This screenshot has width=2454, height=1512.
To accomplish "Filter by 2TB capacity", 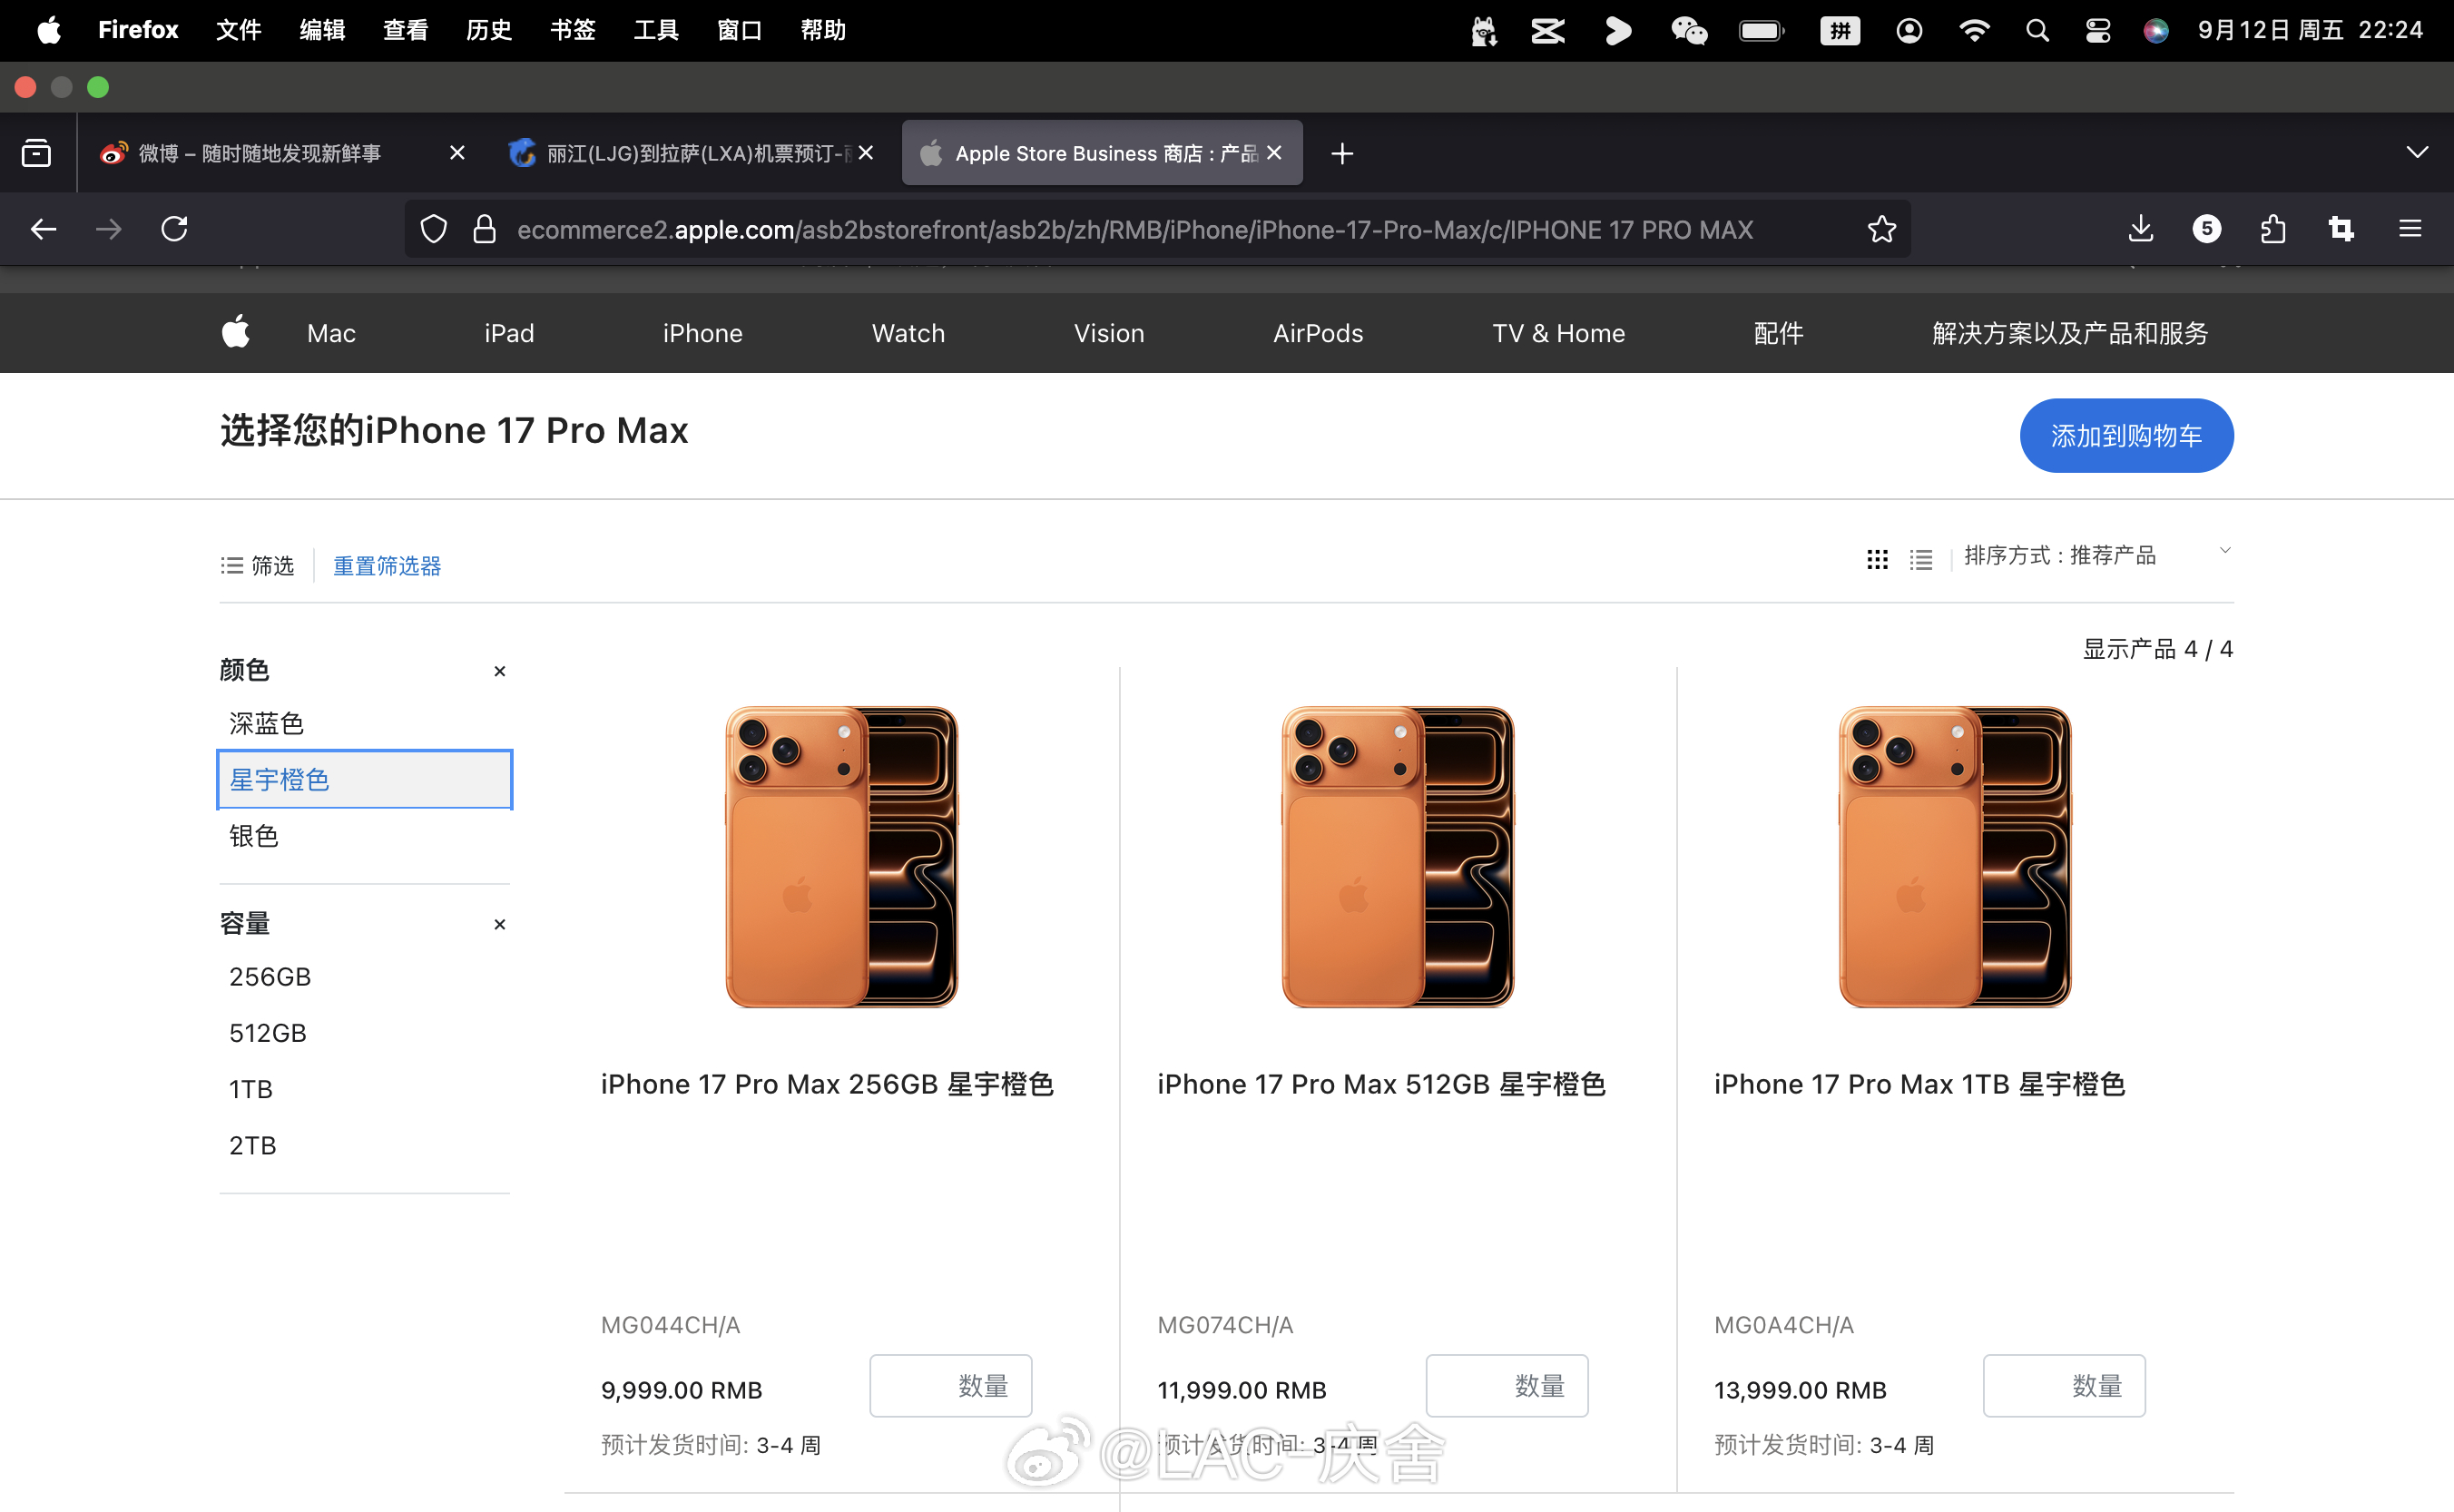I will click(253, 1145).
